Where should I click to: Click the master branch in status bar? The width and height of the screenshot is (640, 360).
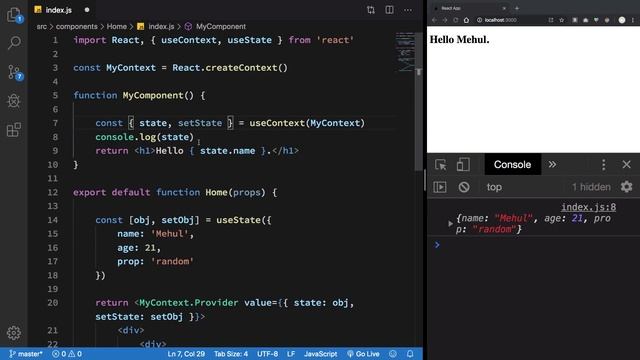(x=26, y=354)
